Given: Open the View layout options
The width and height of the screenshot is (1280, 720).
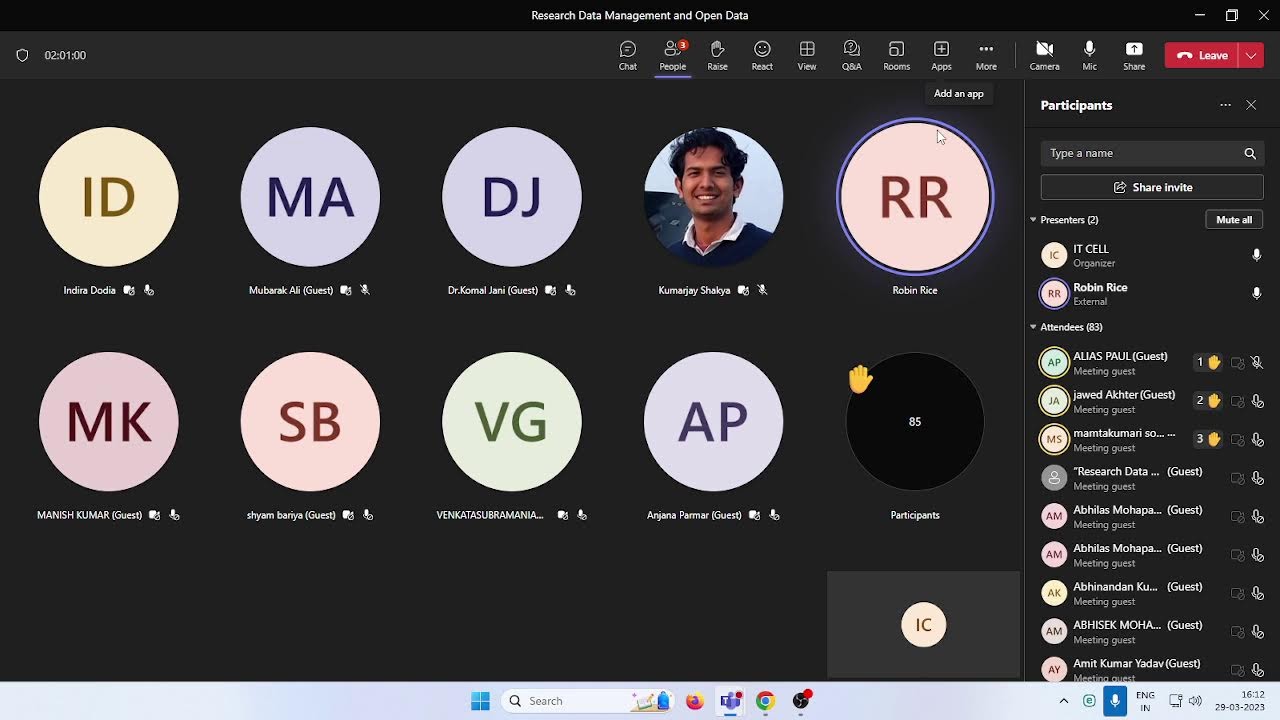Looking at the screenshot, I should 806,55.
